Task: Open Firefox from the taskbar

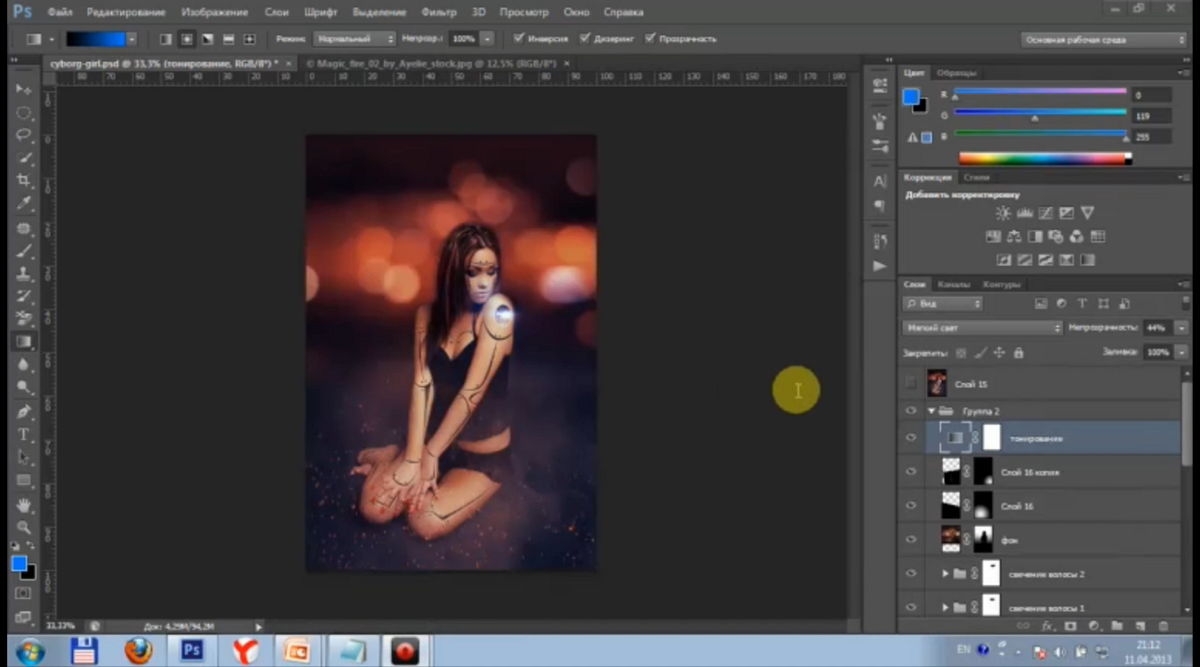Action: coord(138,651)
